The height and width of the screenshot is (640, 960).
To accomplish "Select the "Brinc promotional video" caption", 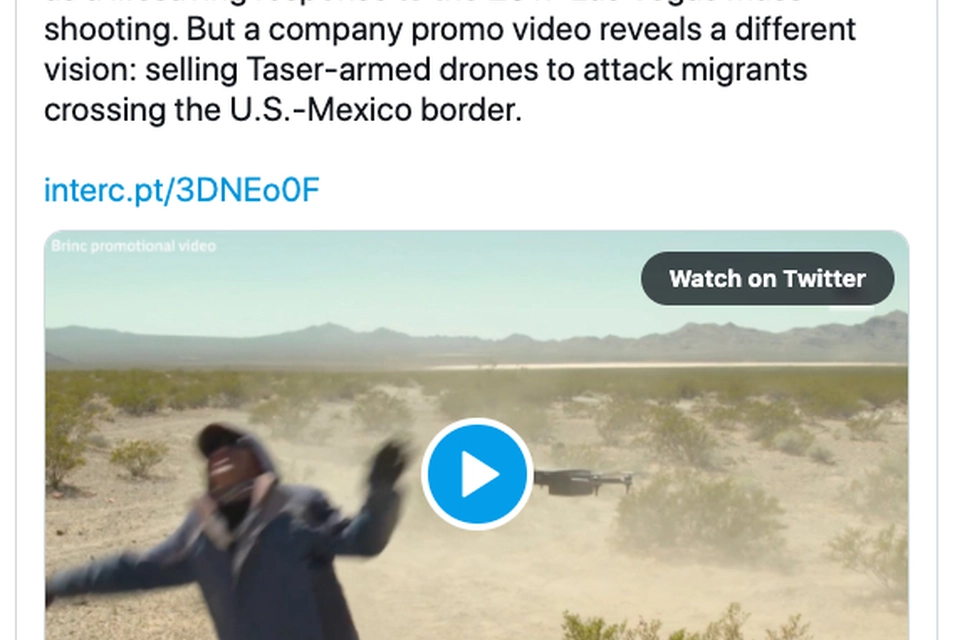I will pos(133,246).
